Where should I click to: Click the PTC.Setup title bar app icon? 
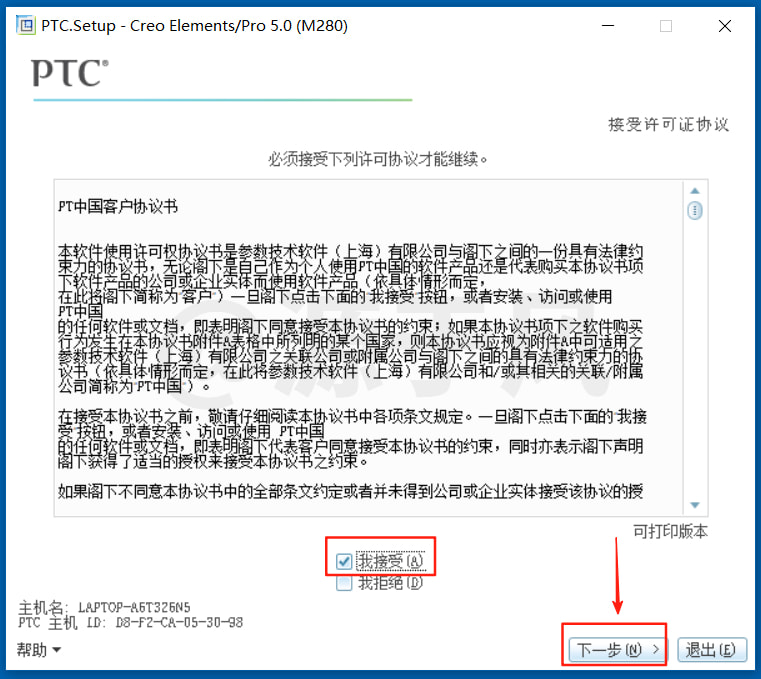pos(25,25)
